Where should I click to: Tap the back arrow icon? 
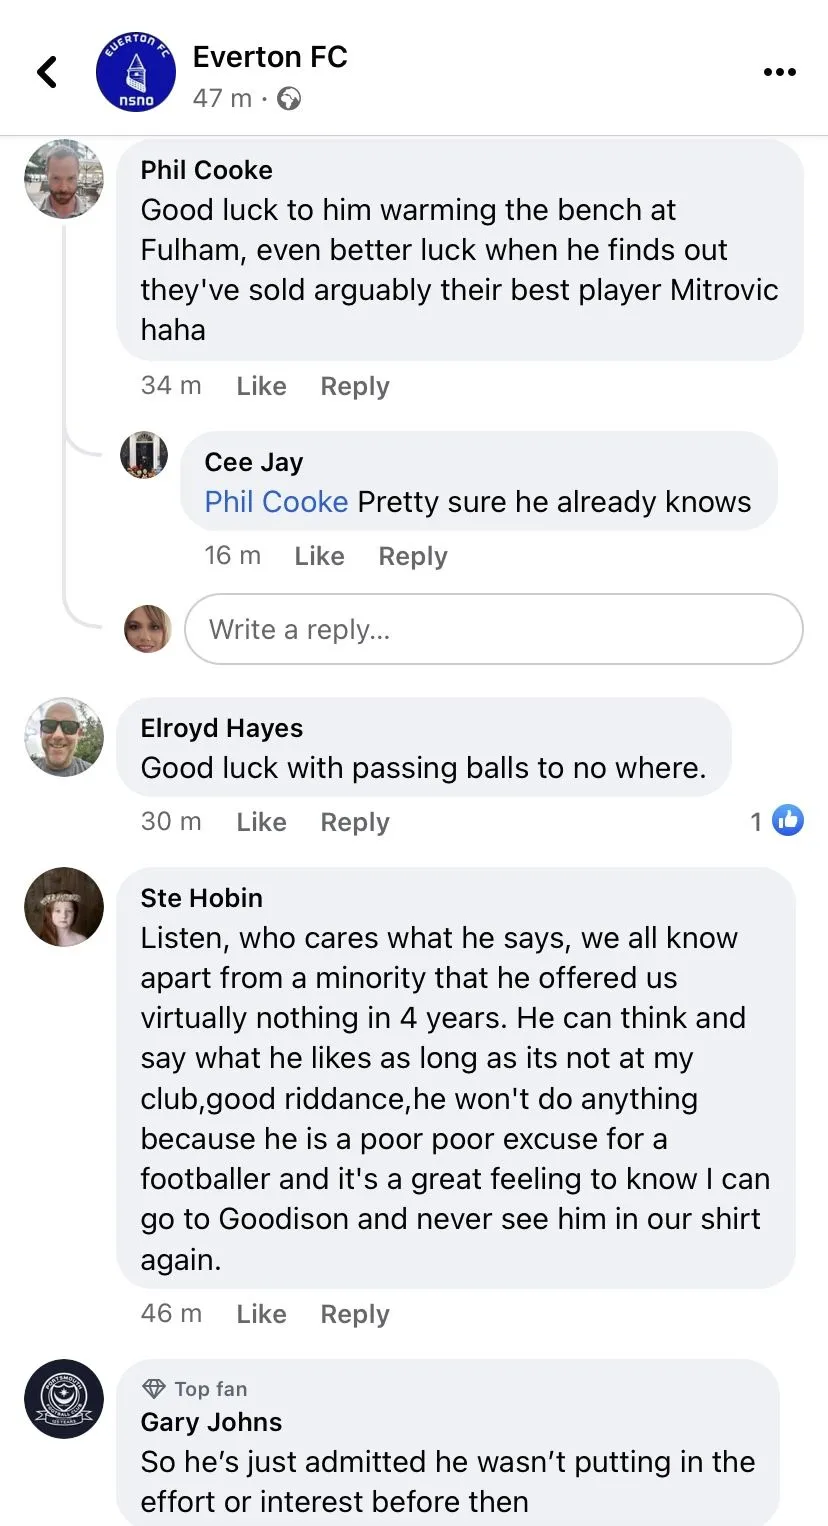click(x=47, y=72)
